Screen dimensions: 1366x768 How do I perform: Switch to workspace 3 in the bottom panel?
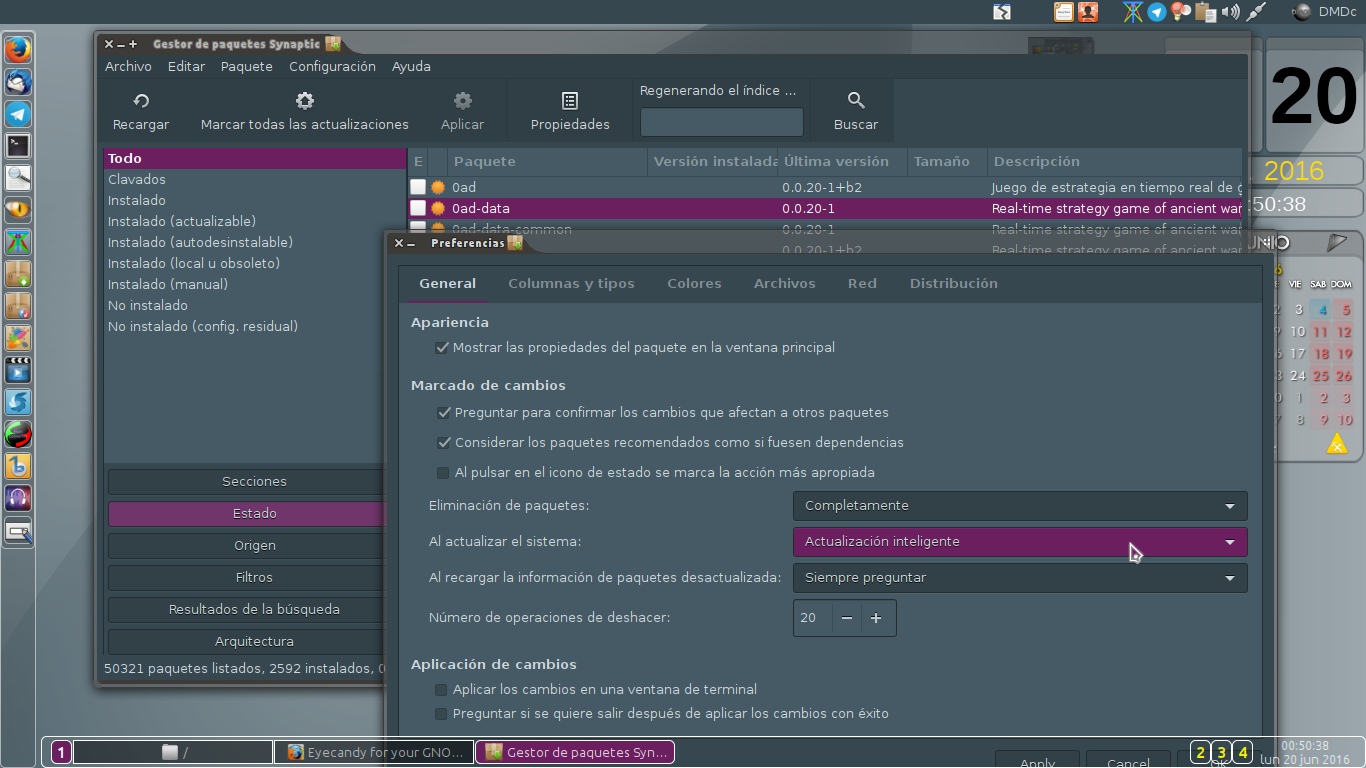click(1221, 752)
